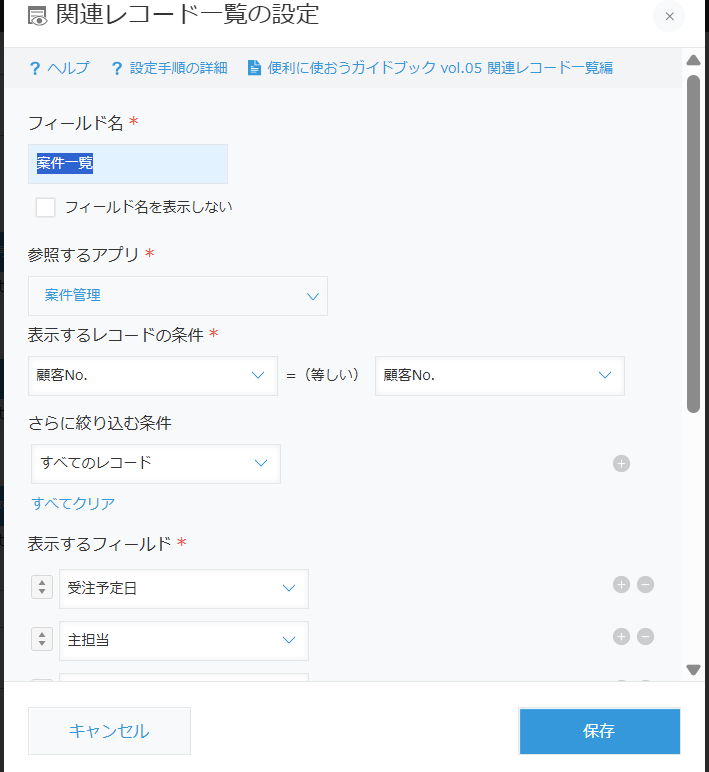
Task: Click the reorder handle for 受注予定日
Action: [42, 587]
